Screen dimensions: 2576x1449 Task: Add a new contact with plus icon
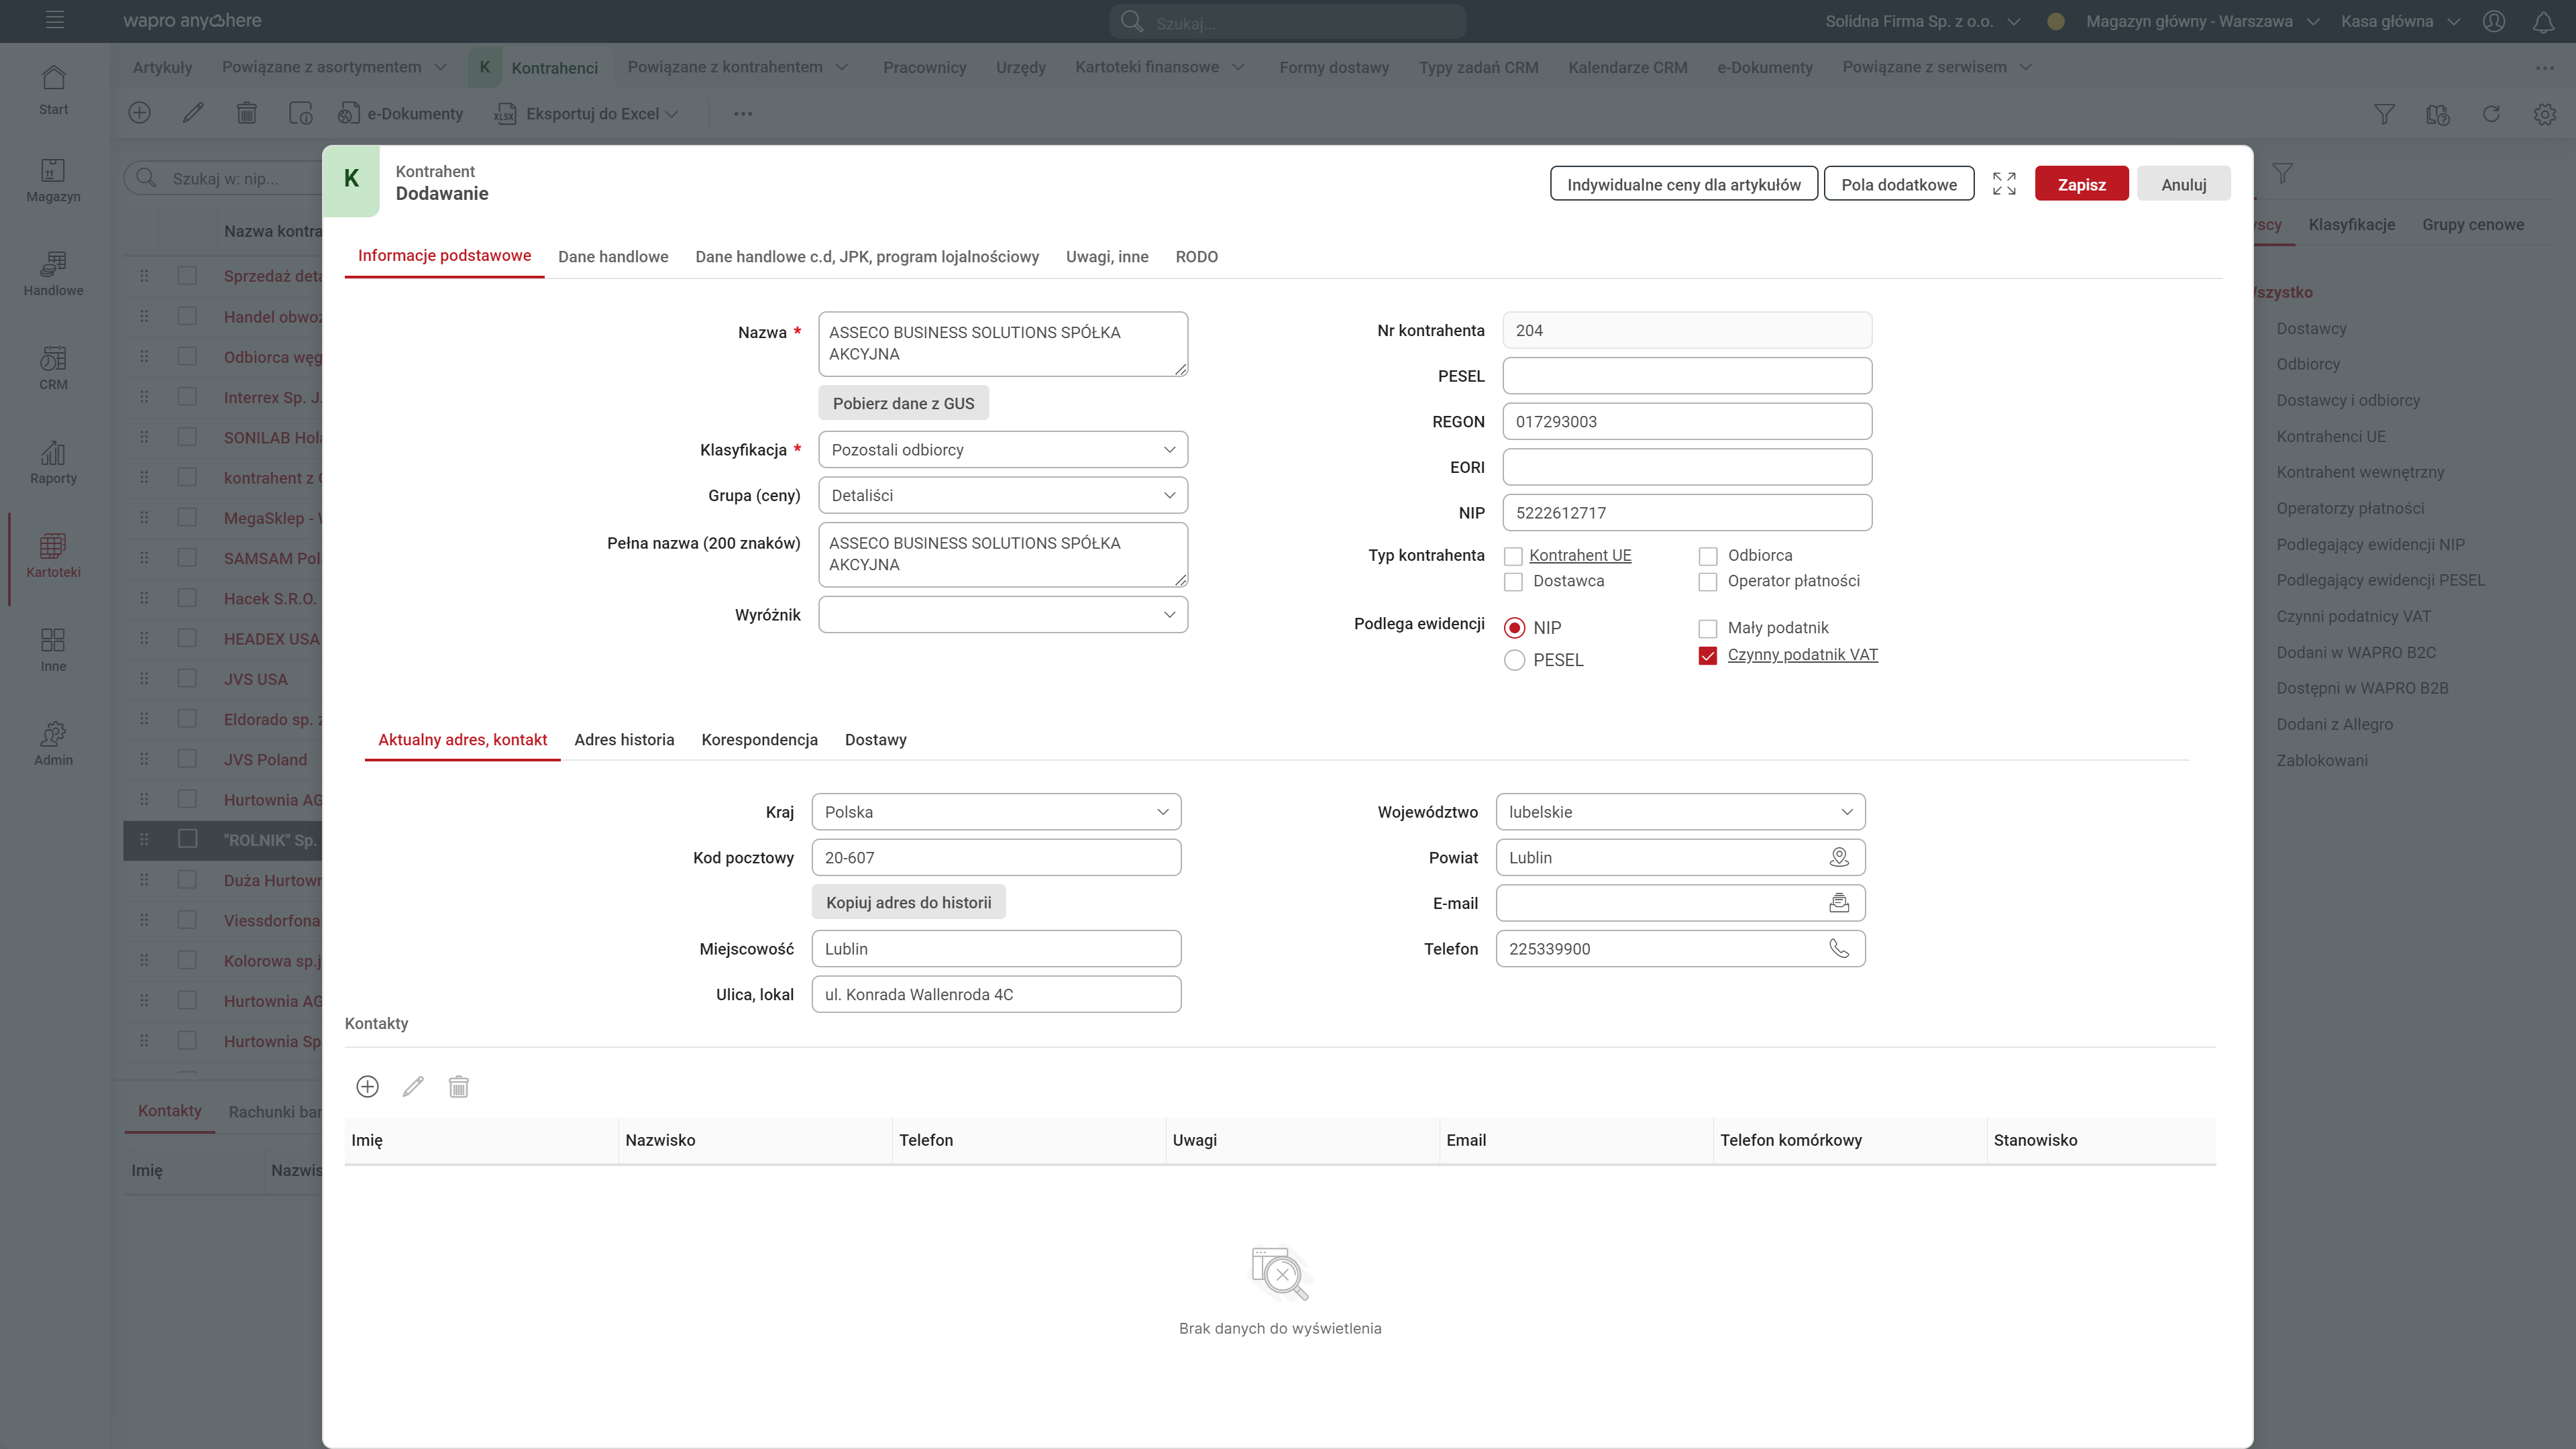click(x=367, y=1087)
